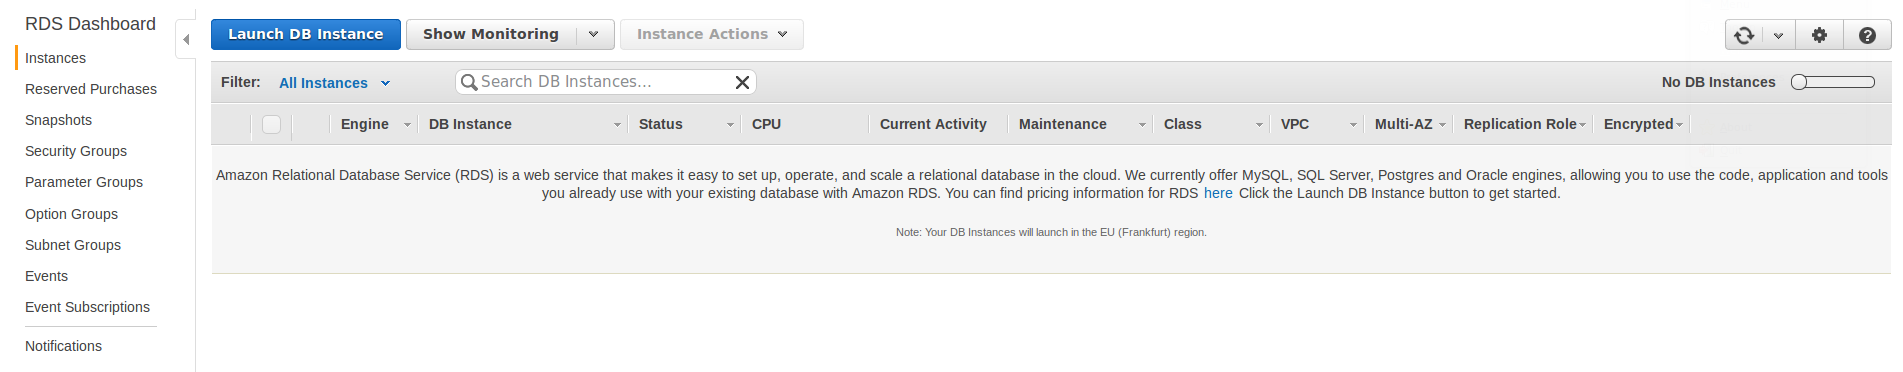
Task: Click the No DB Instances pagination slider
Action: (x=1833, y=82)
